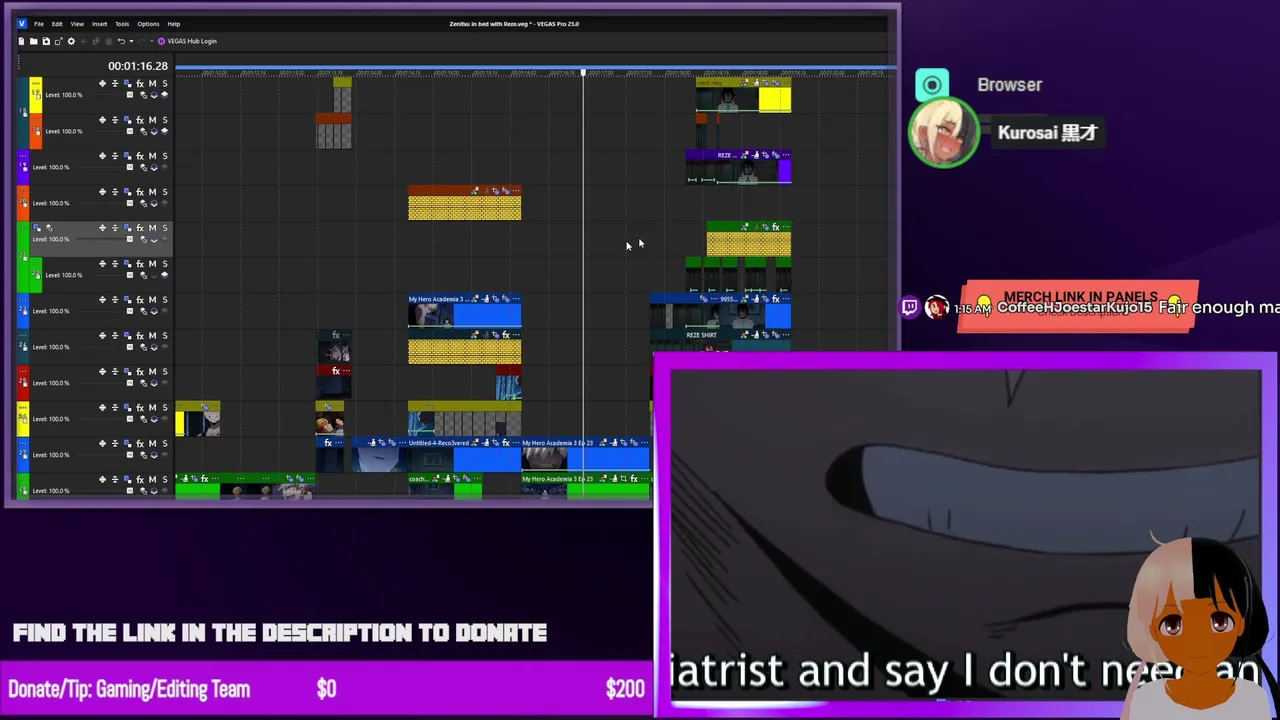The width and height of the screenshot is (1280, 720).
Task: Click the Kurosai avatar picture
Action: 943,133
